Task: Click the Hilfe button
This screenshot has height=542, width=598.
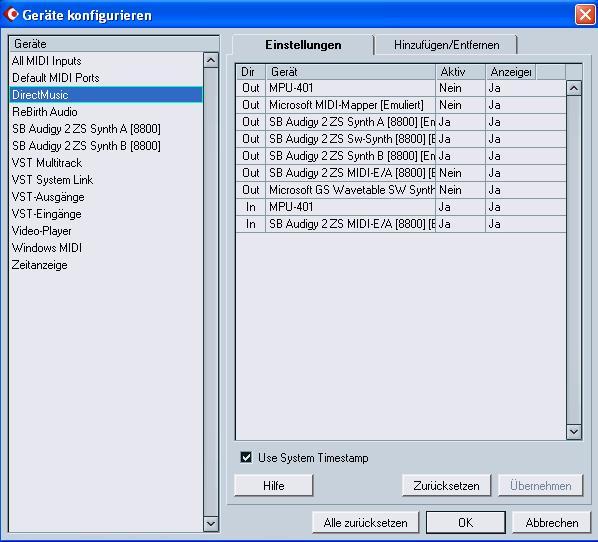Action: click(273, 486)
